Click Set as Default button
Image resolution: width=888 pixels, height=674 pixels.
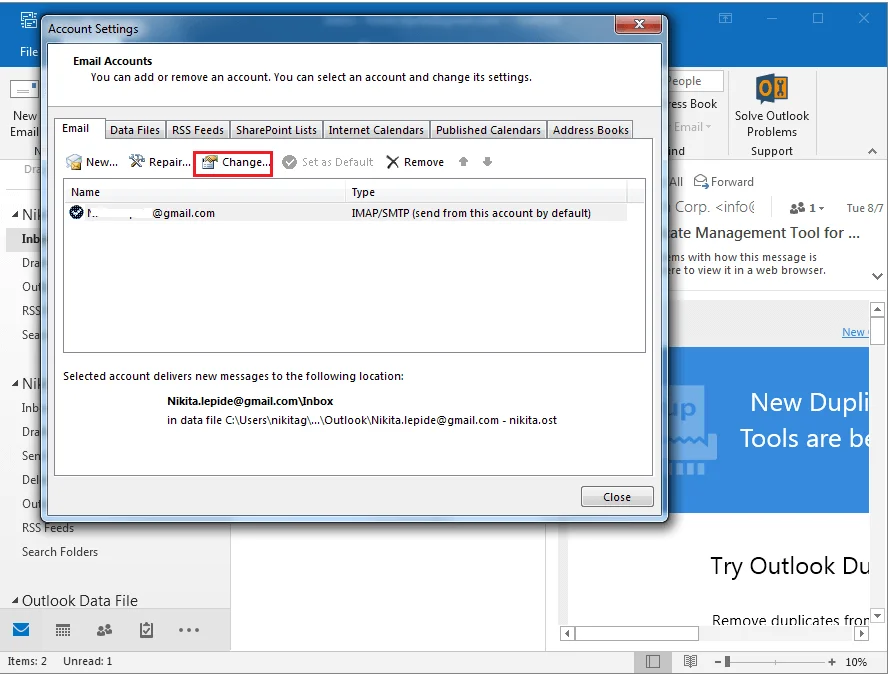[327, 162]
